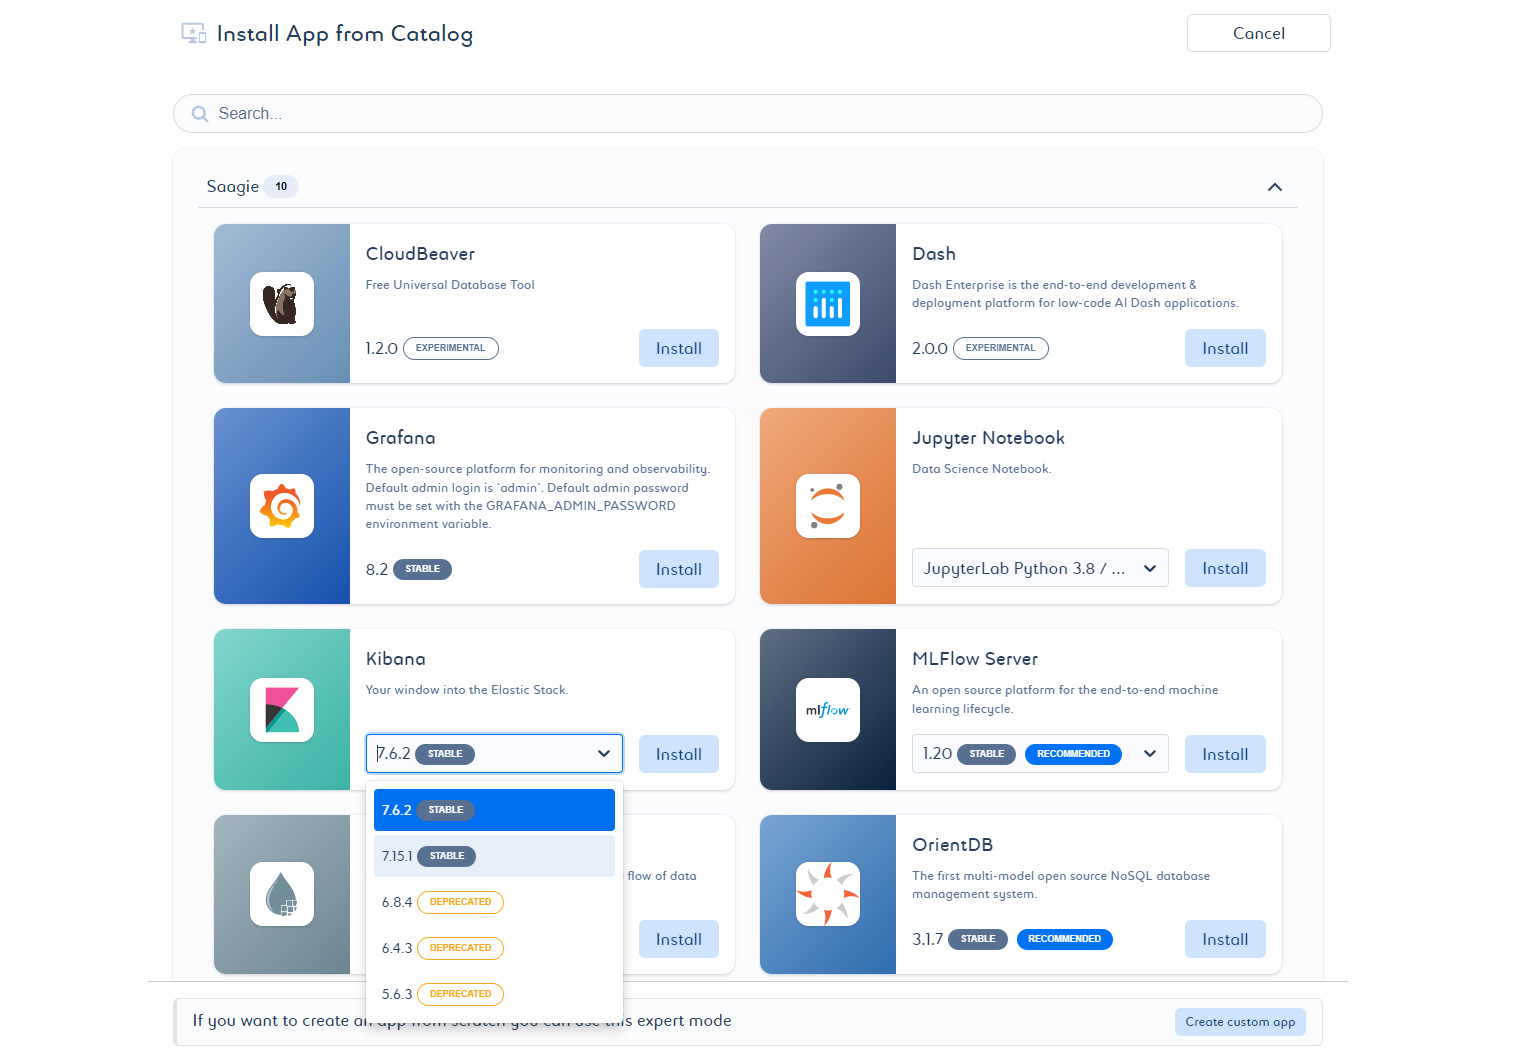Install the Jupyter Notebook app
Image resolution: width=1513 pixels, height=1058 pixels.
pos(1225,568)
